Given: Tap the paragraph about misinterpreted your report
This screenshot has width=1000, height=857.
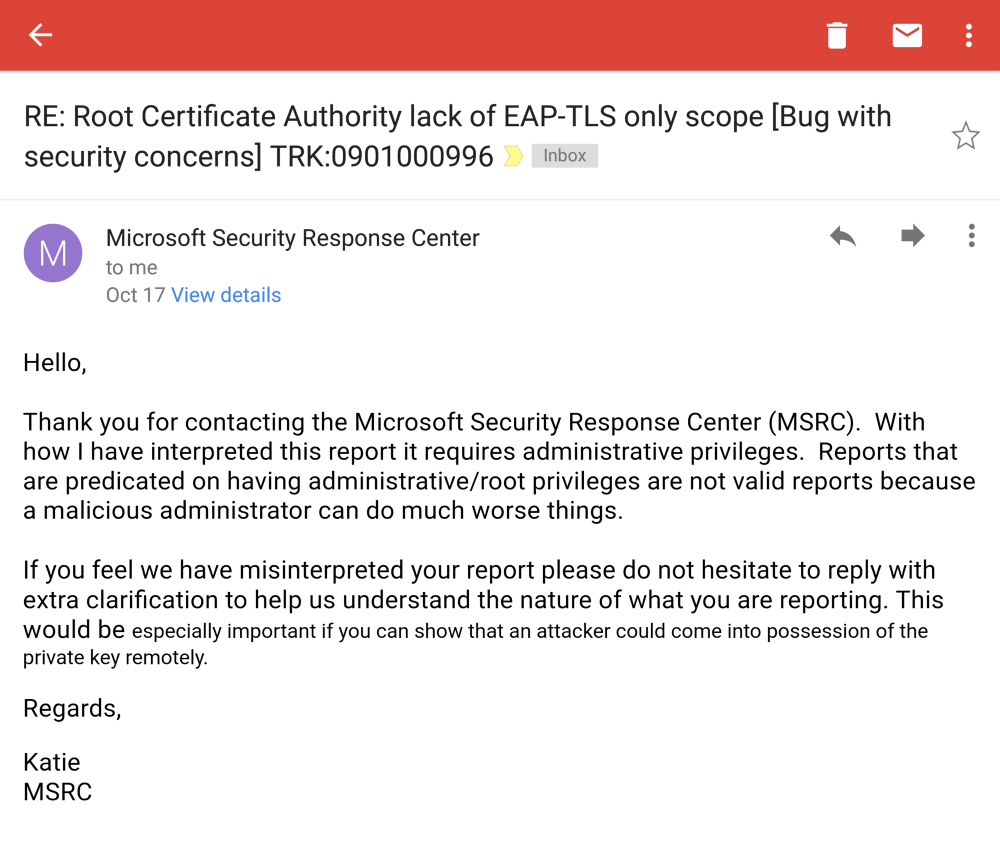Looking at the screenshot, I should [480, 613].
